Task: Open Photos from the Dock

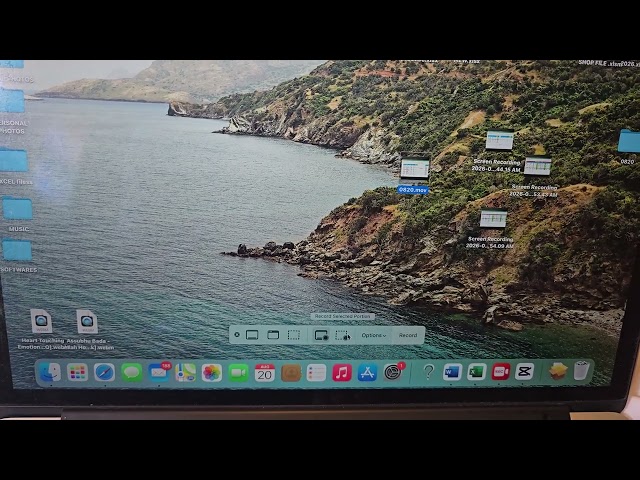Action: 212,373
